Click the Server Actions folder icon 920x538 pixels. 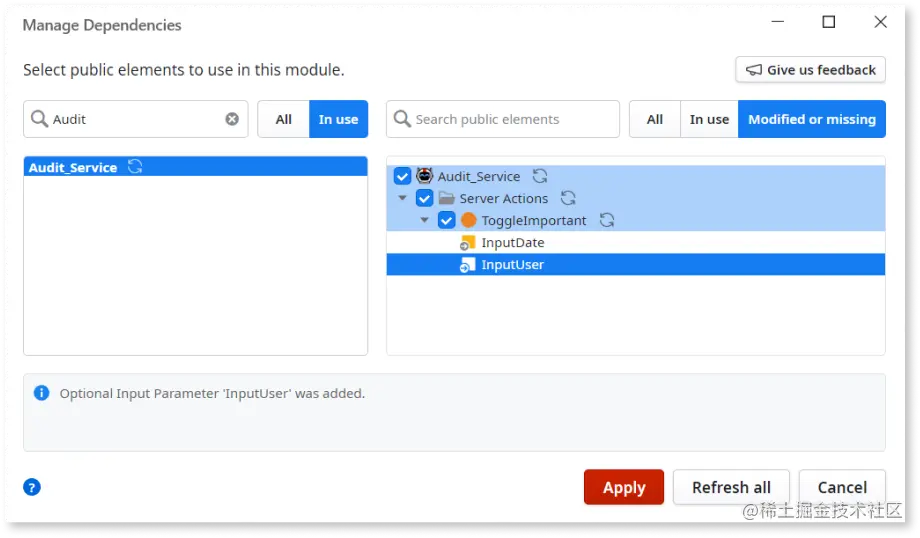(x=447, y=198)
